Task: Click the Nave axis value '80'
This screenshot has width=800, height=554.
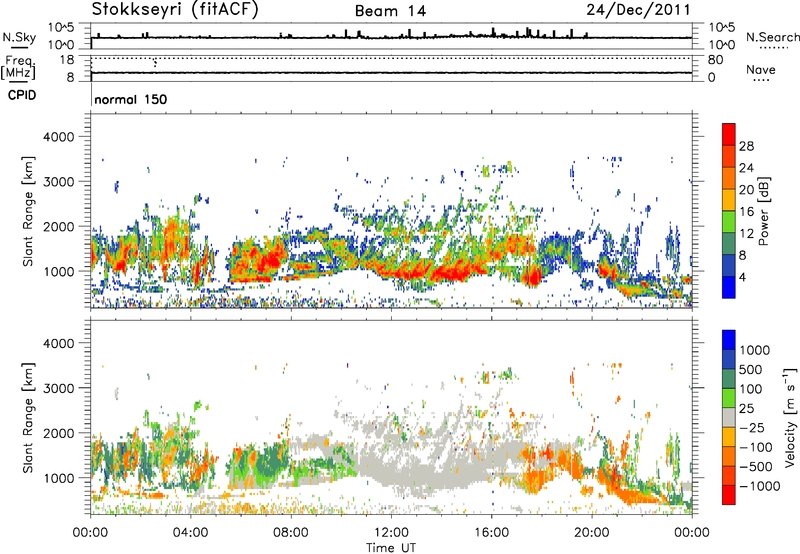Action: (715, 60)
